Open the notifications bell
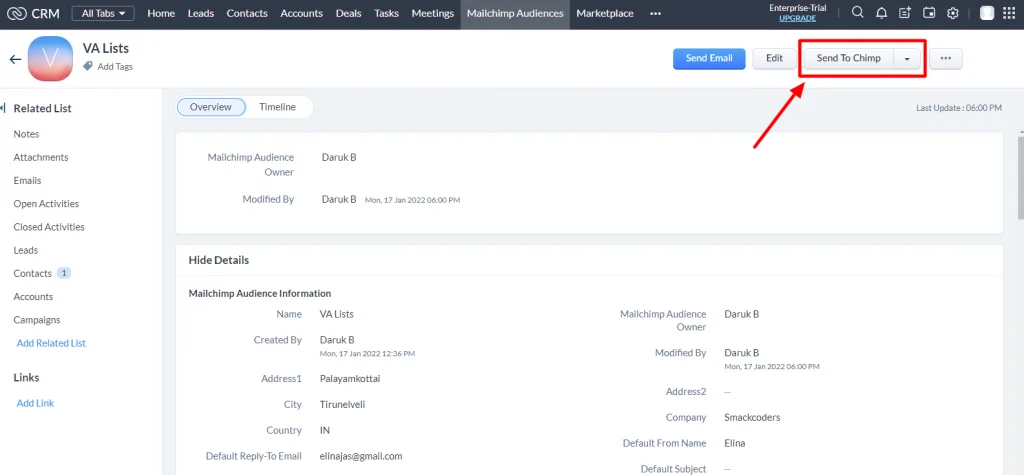1024x475 pixels. 881,14
